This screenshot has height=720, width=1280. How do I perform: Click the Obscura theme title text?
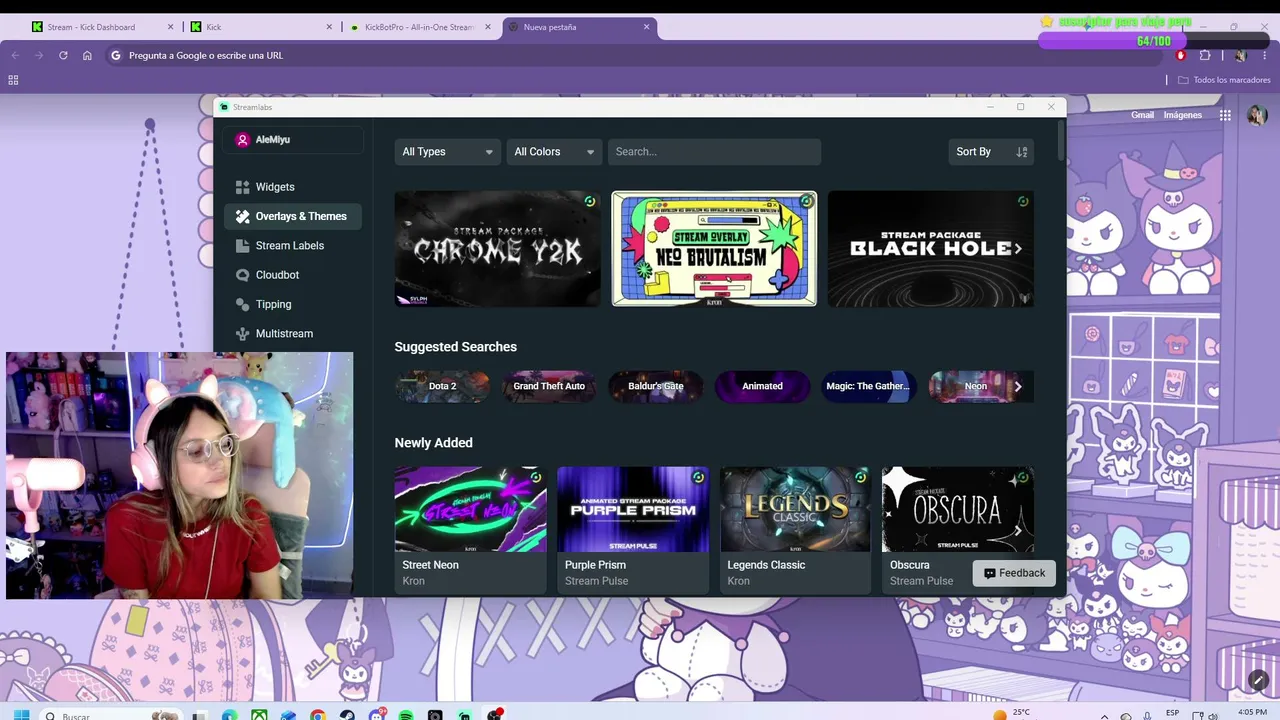910,565
